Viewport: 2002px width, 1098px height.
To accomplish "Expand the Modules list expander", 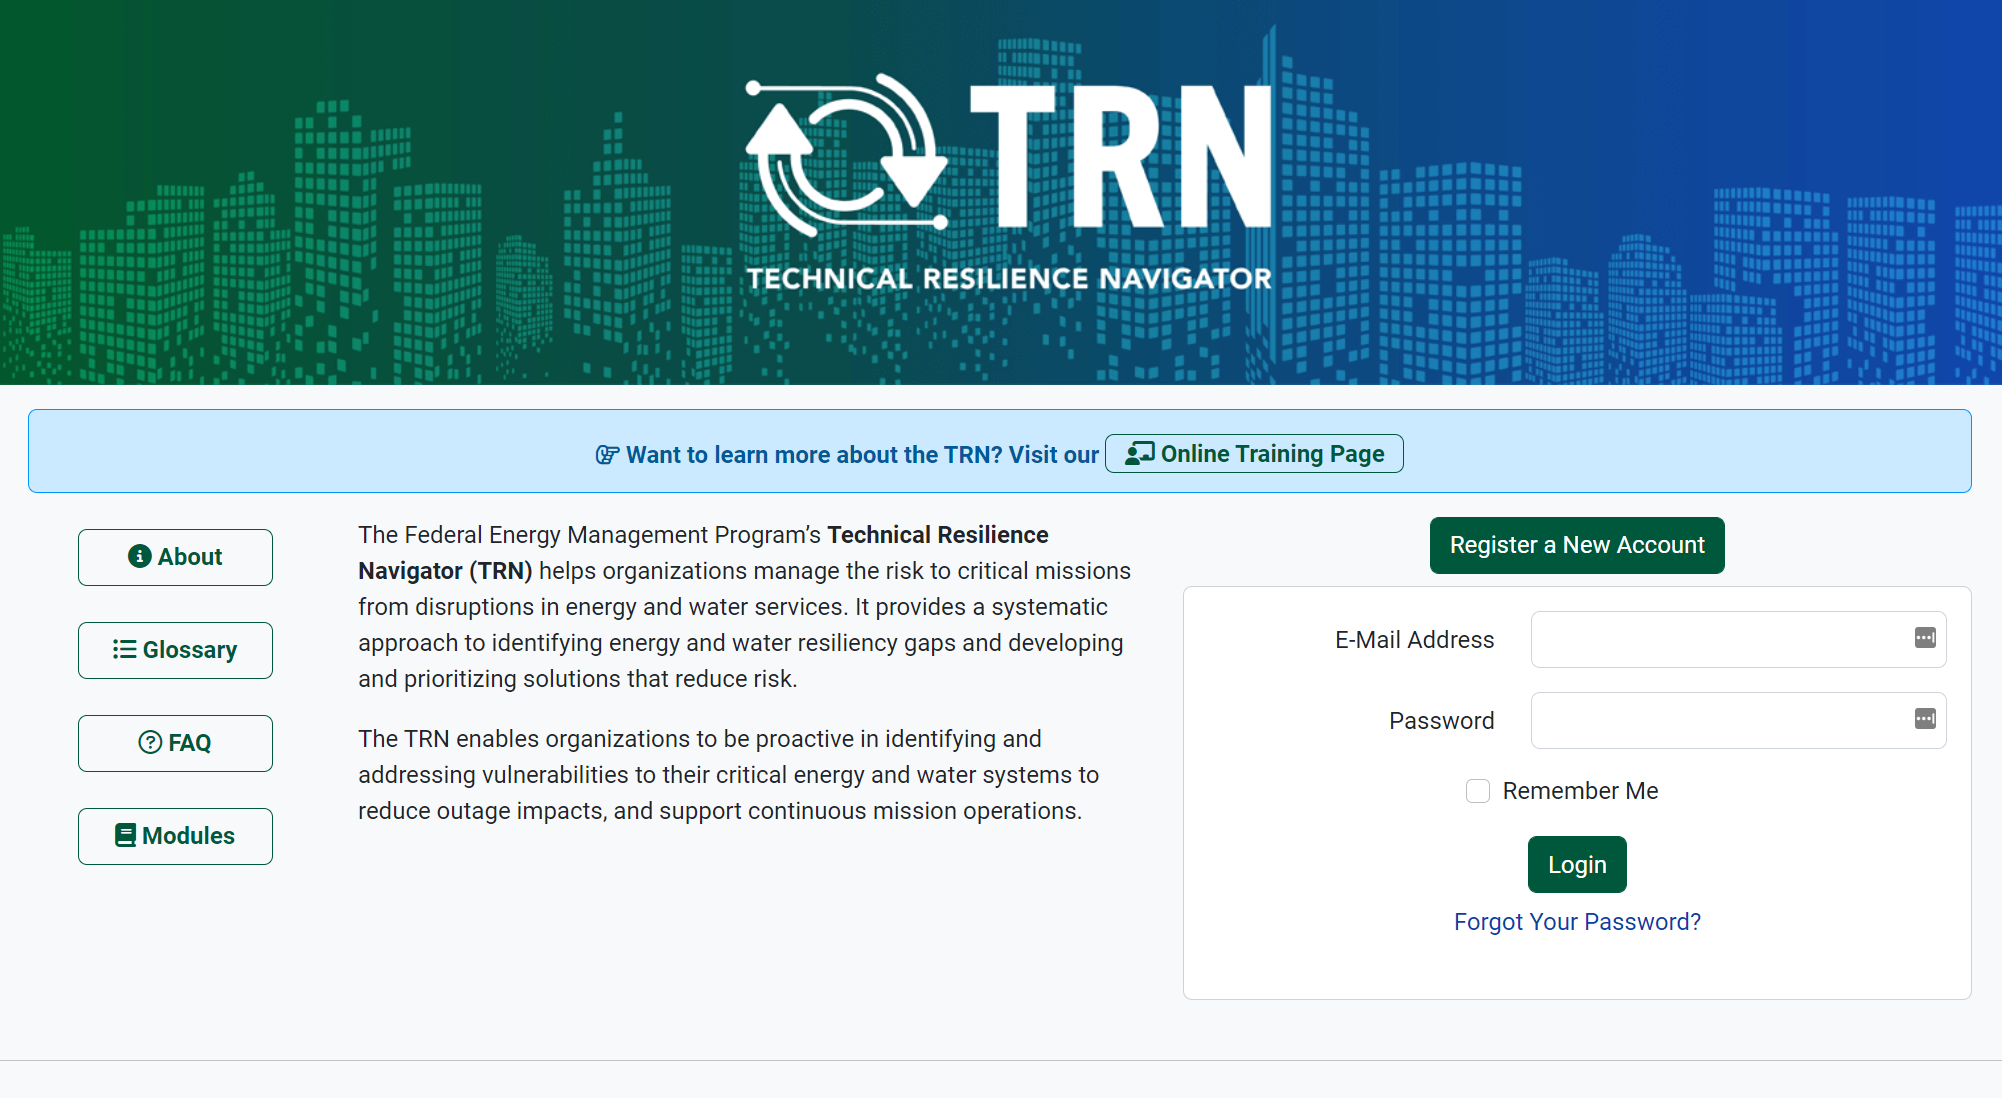I will [177, 836].
